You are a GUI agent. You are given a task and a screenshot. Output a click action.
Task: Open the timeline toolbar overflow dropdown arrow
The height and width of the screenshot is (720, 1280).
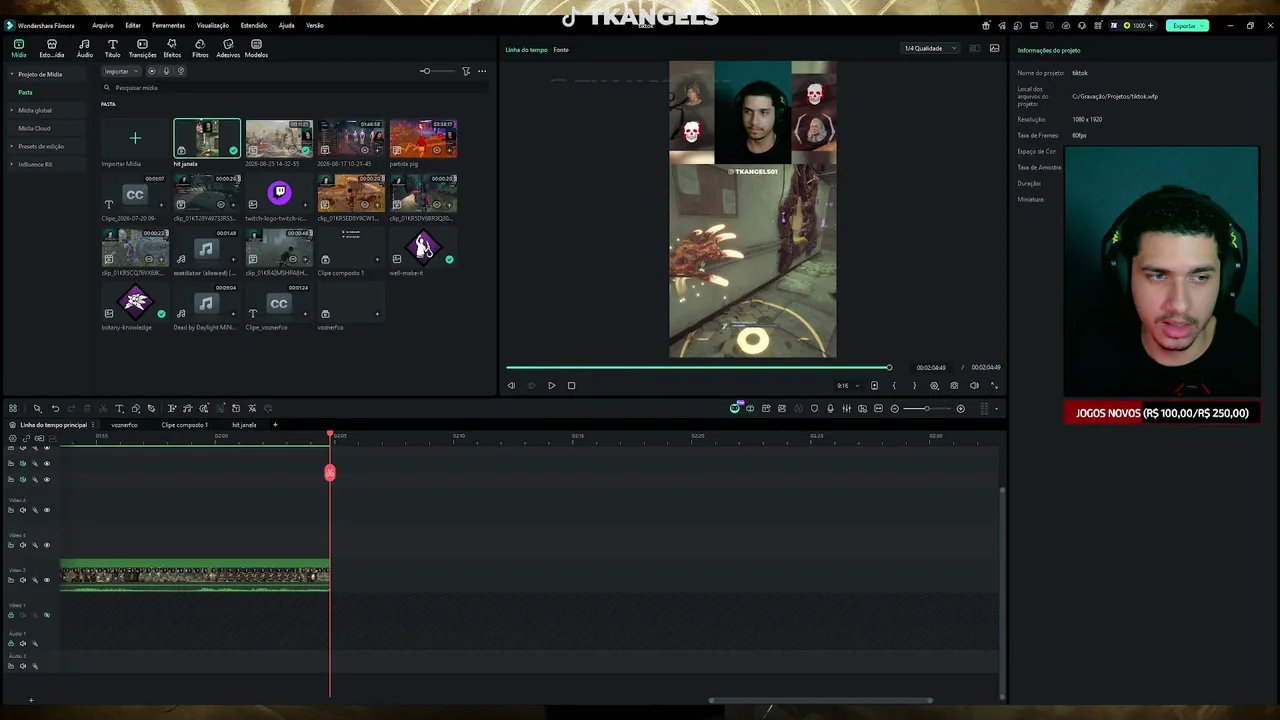pyautogui.click(x=996, y=408)
